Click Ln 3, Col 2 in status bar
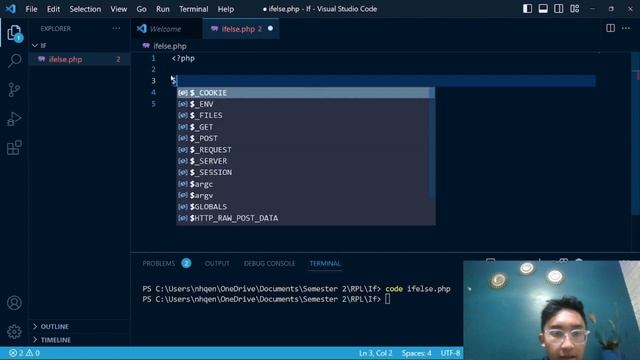 click(376, 353)
